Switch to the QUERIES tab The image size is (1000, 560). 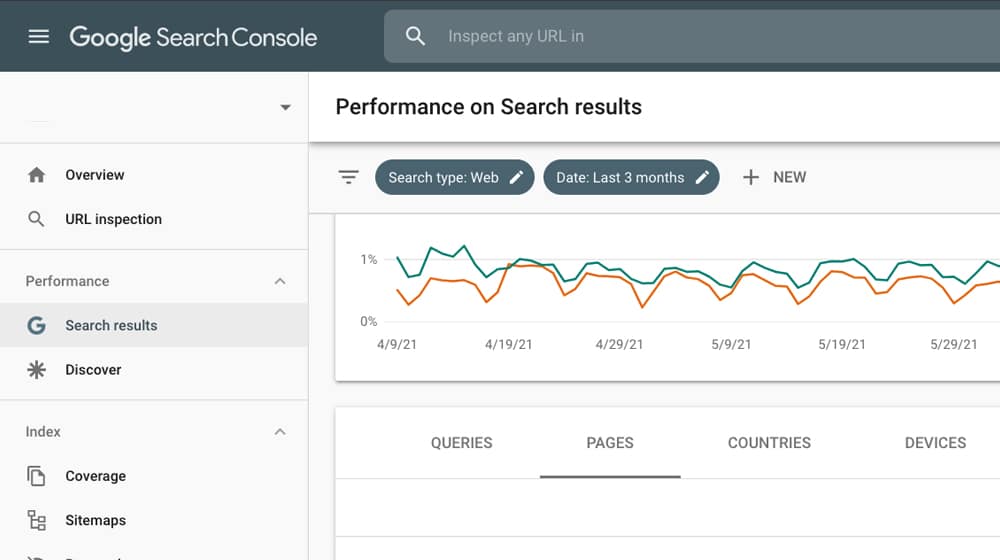(x=462, y=443)
